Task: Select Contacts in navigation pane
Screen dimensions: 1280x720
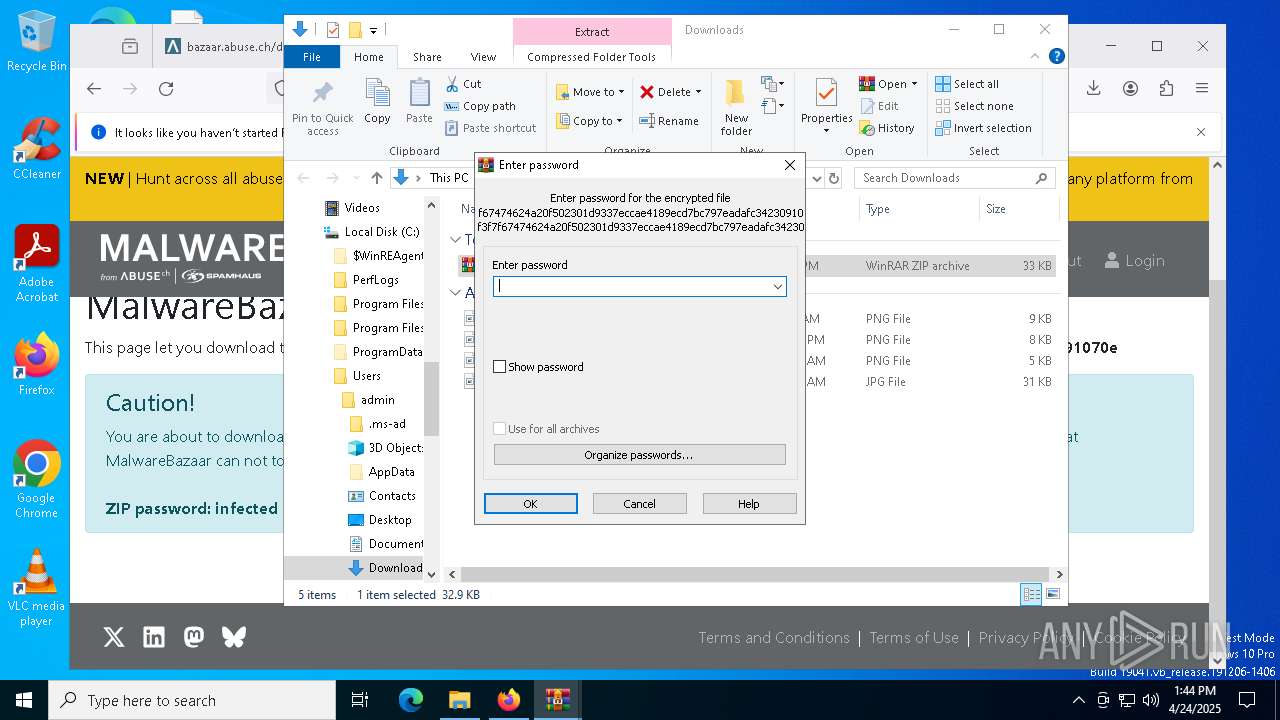Action: (391, 496)
